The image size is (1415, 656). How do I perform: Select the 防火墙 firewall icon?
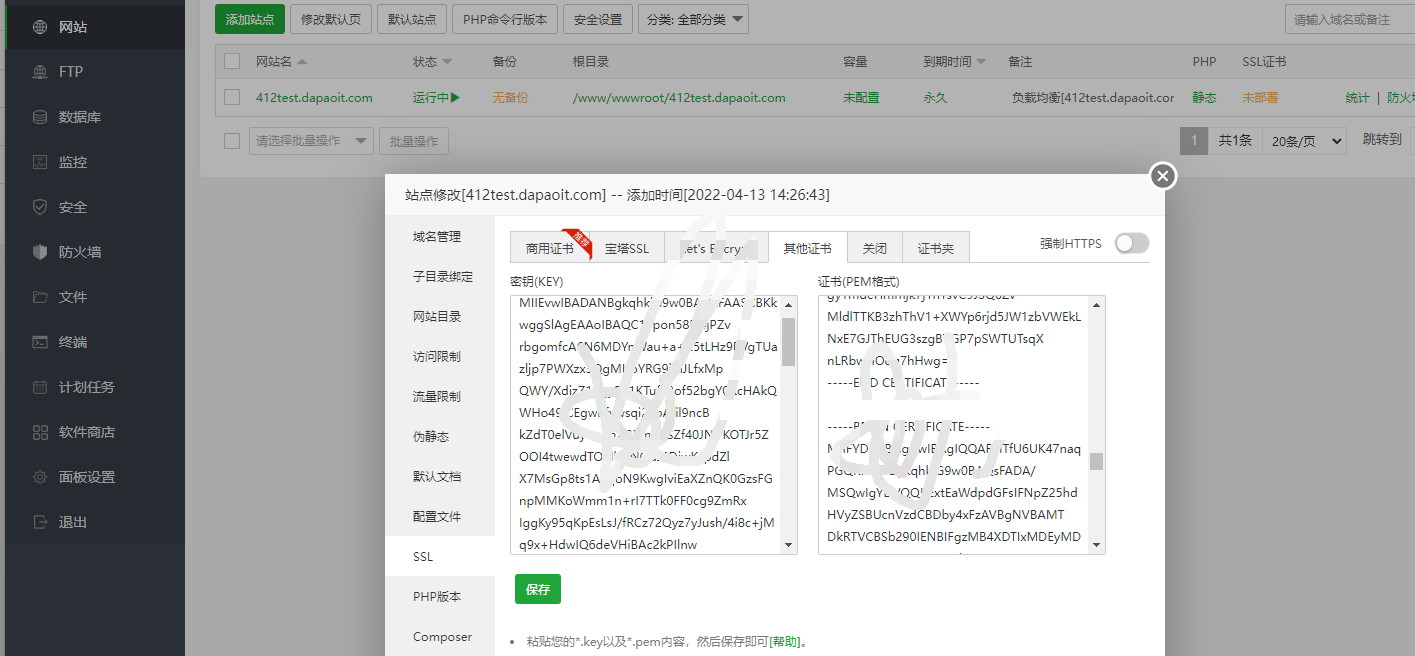(40, 252)
